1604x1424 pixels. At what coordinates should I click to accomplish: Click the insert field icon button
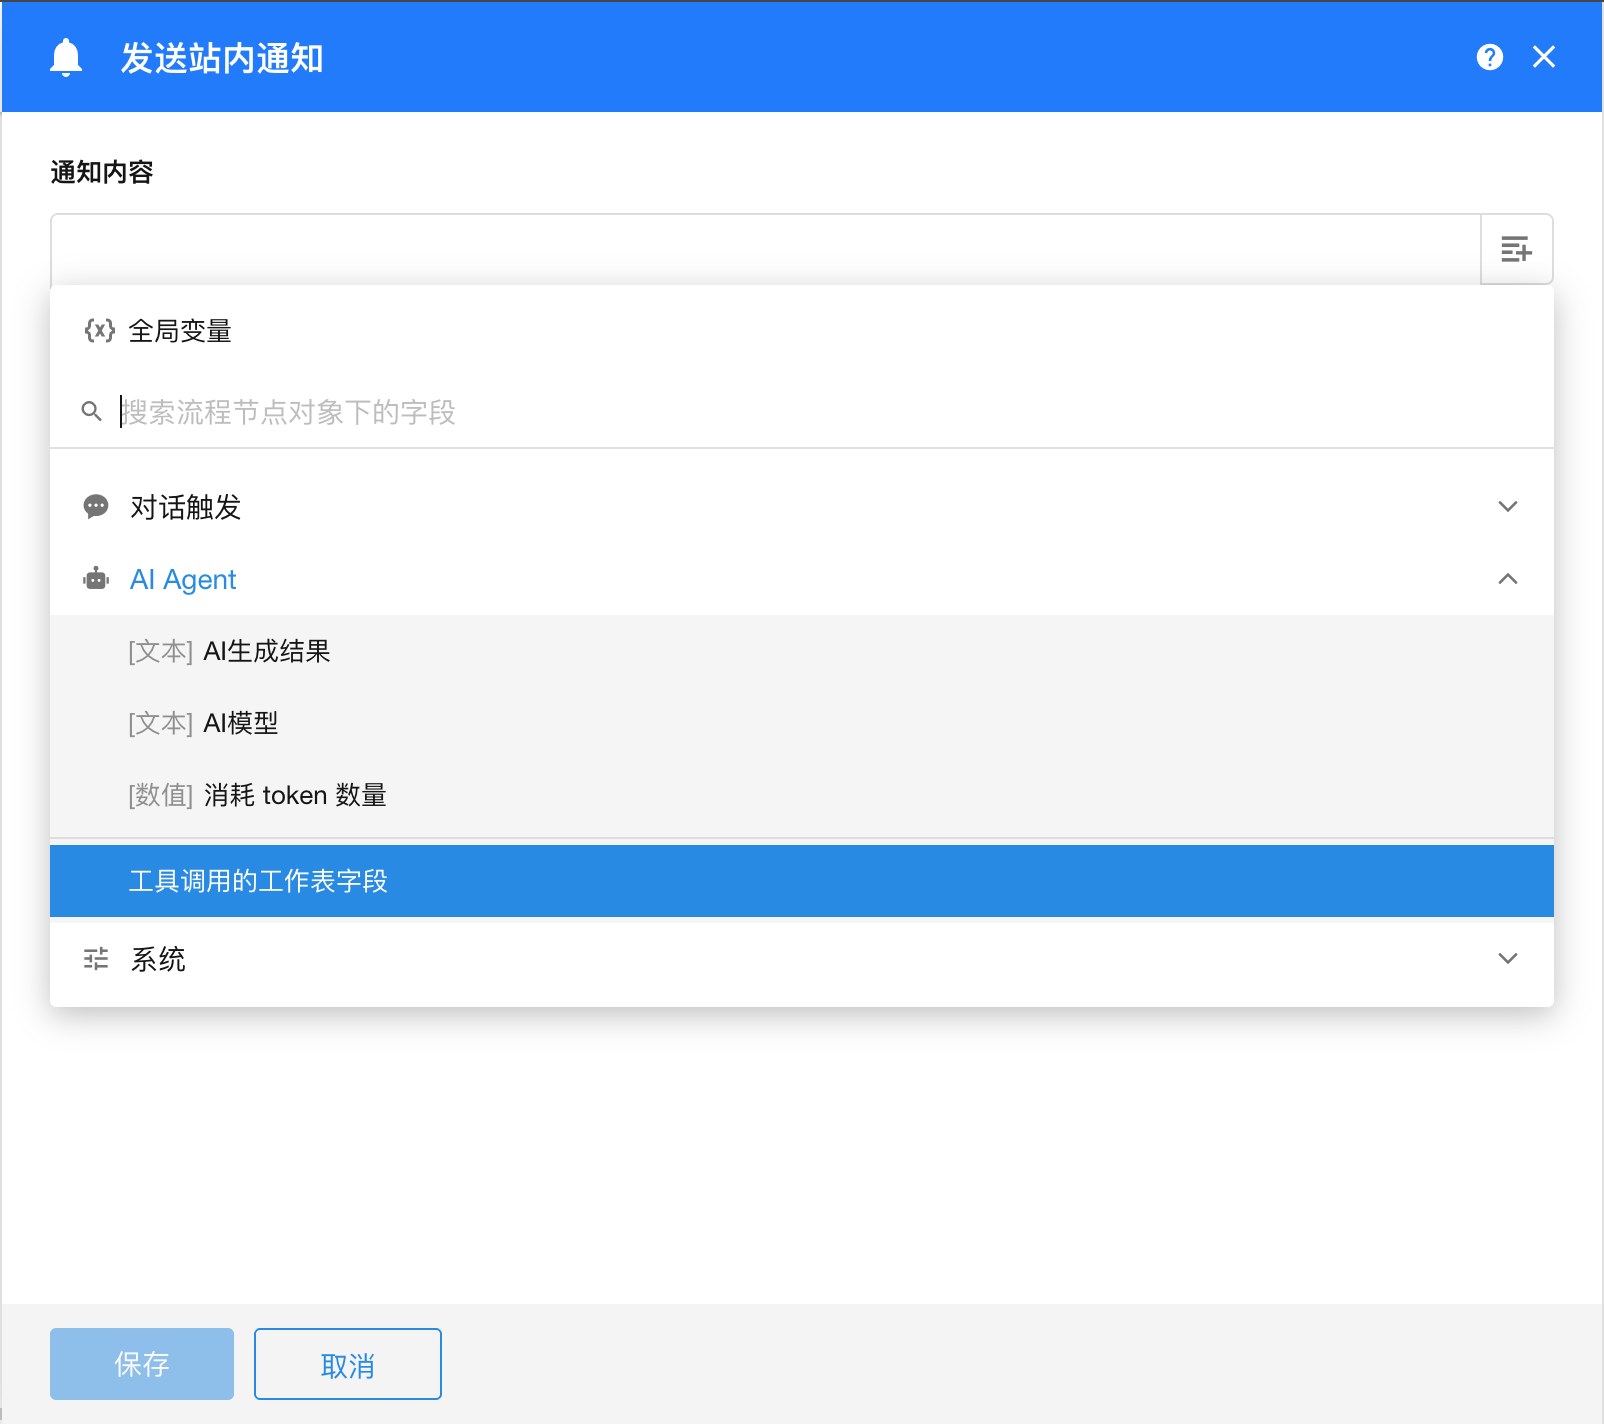[x=1516, y=249]
